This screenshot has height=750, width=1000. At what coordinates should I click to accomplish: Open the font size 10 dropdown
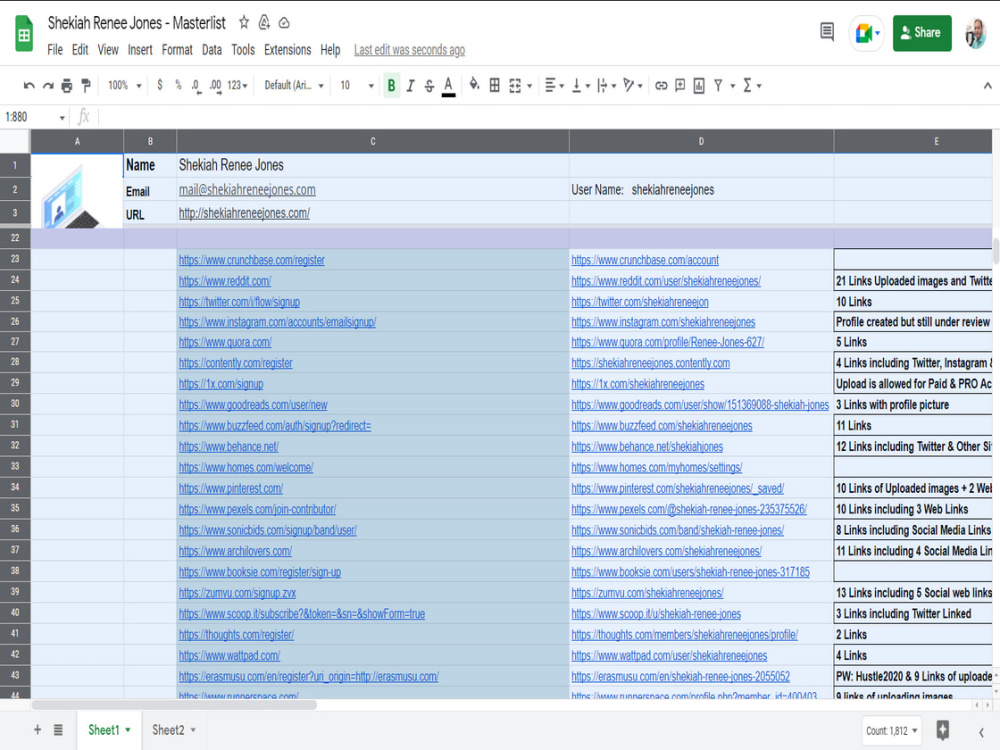(357, 85)
